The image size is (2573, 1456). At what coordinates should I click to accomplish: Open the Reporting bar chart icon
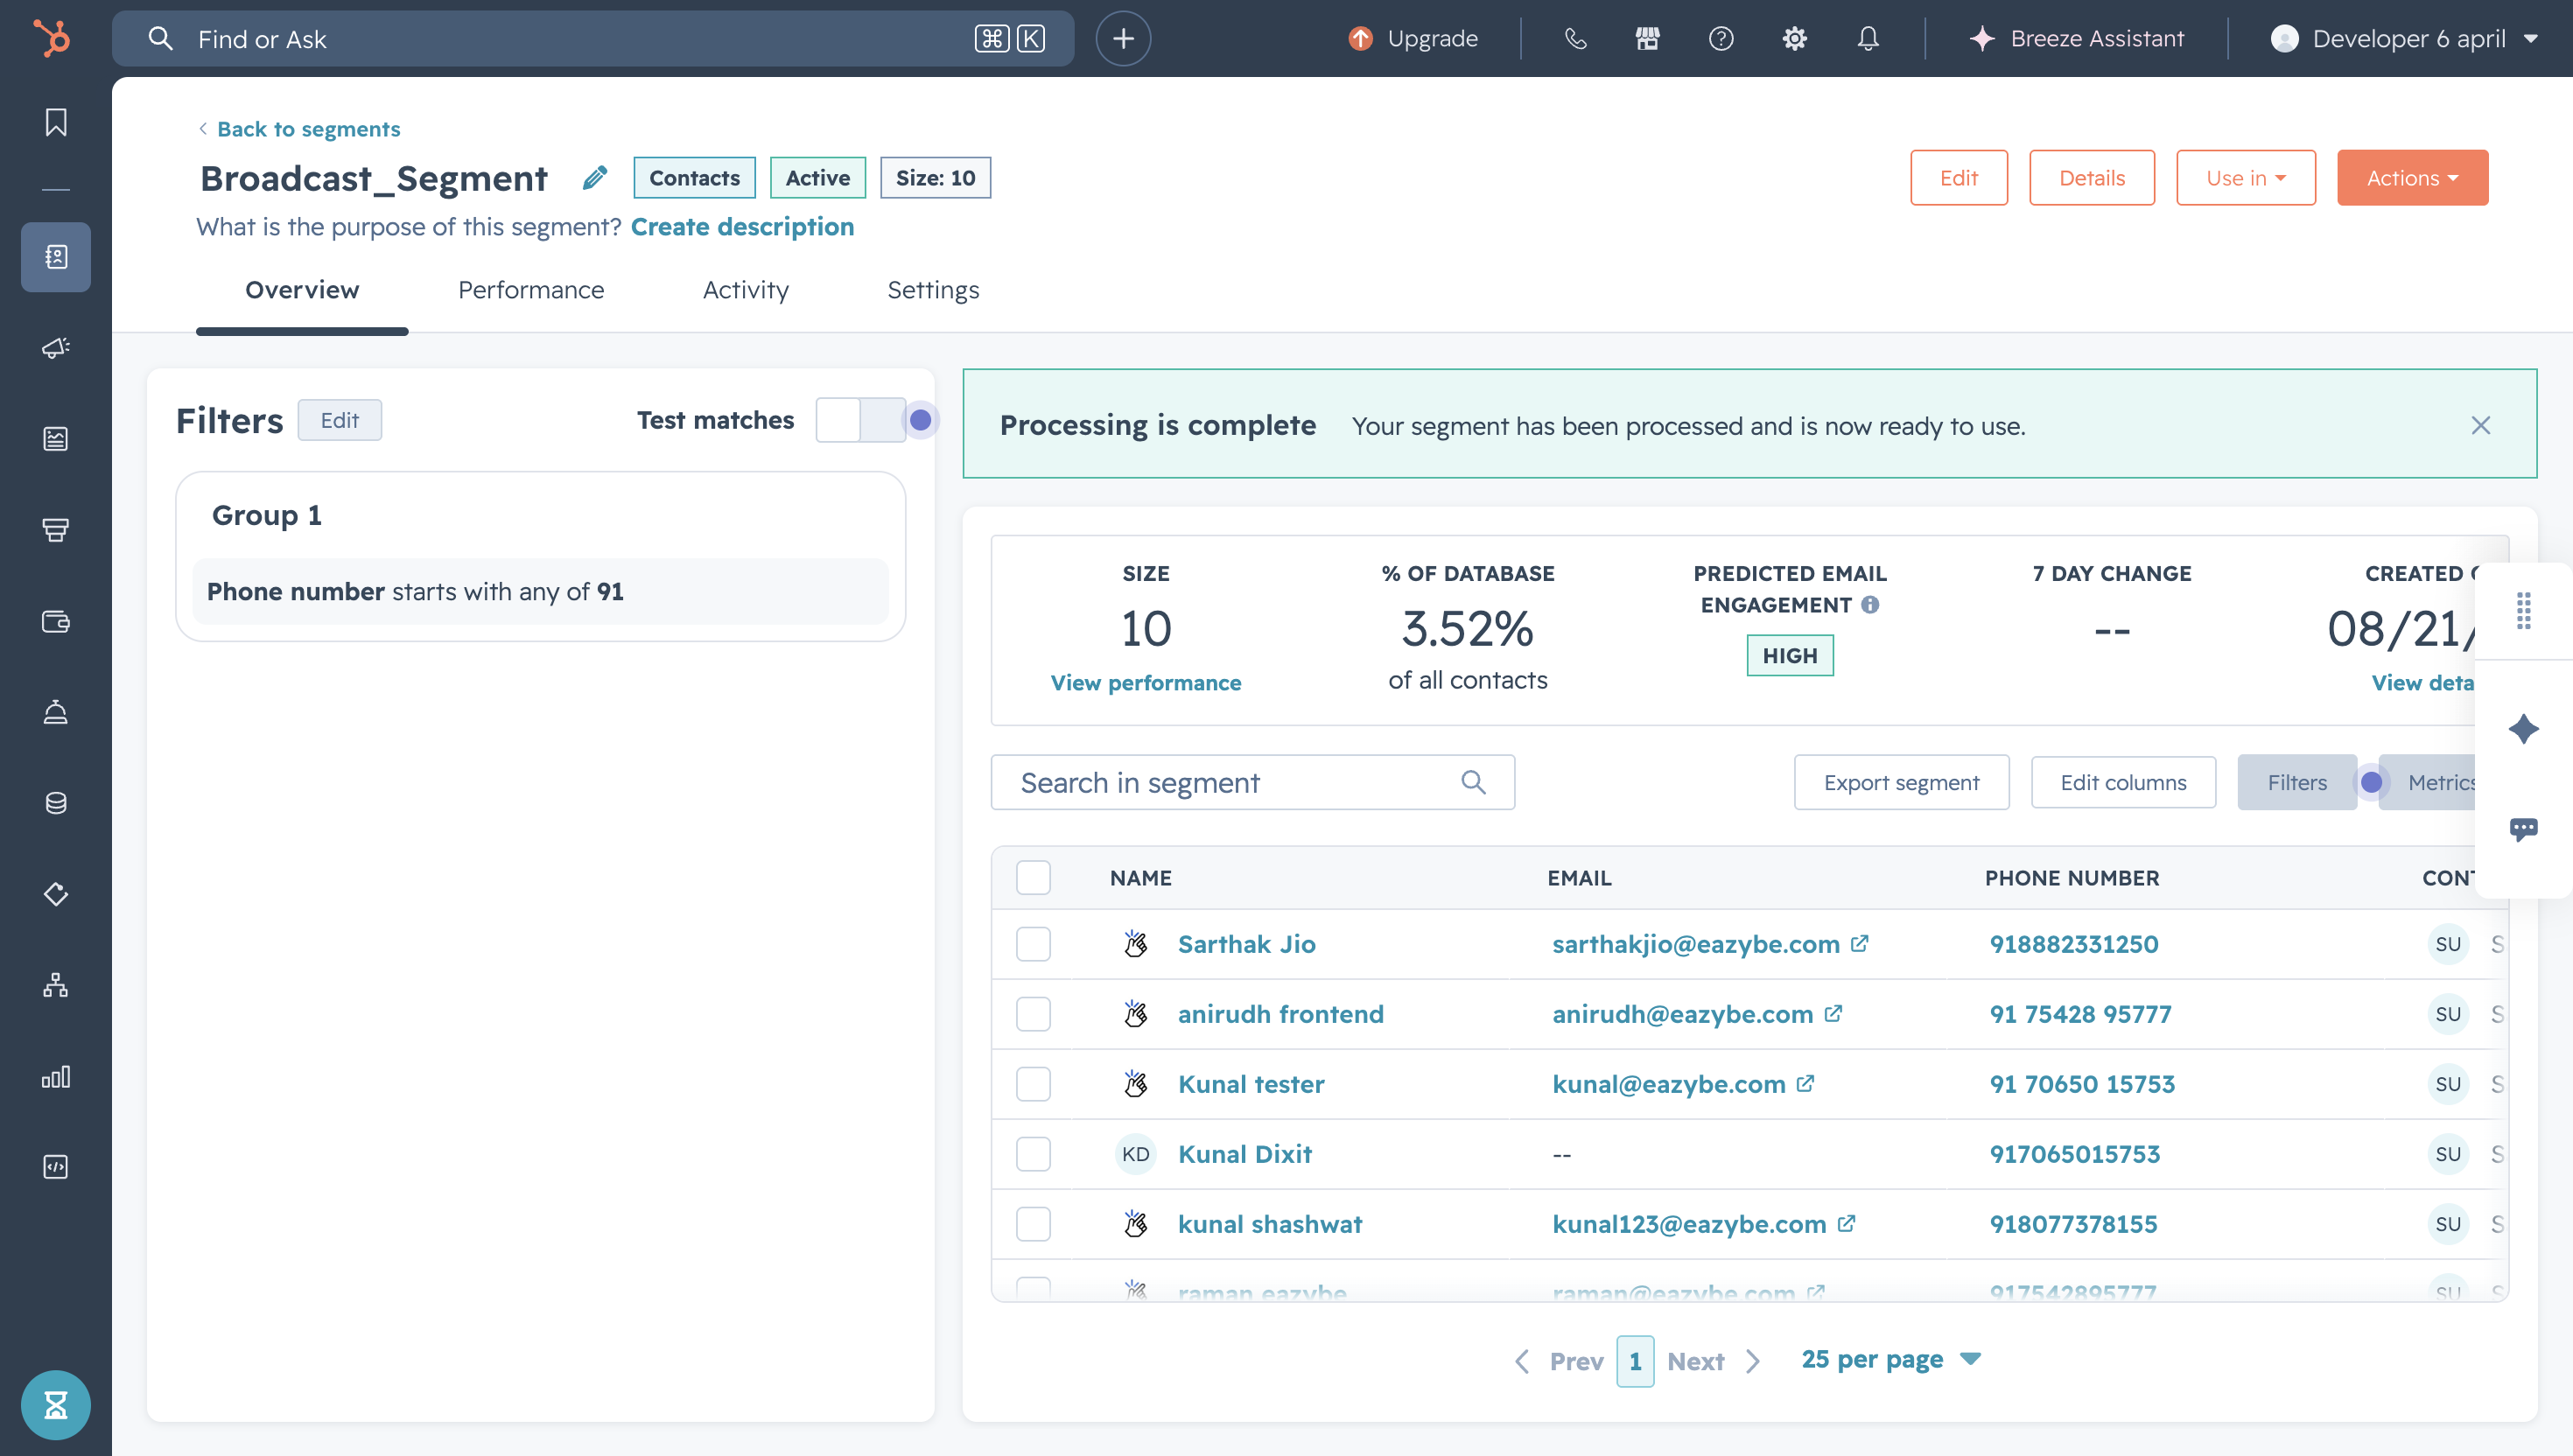56,1076
